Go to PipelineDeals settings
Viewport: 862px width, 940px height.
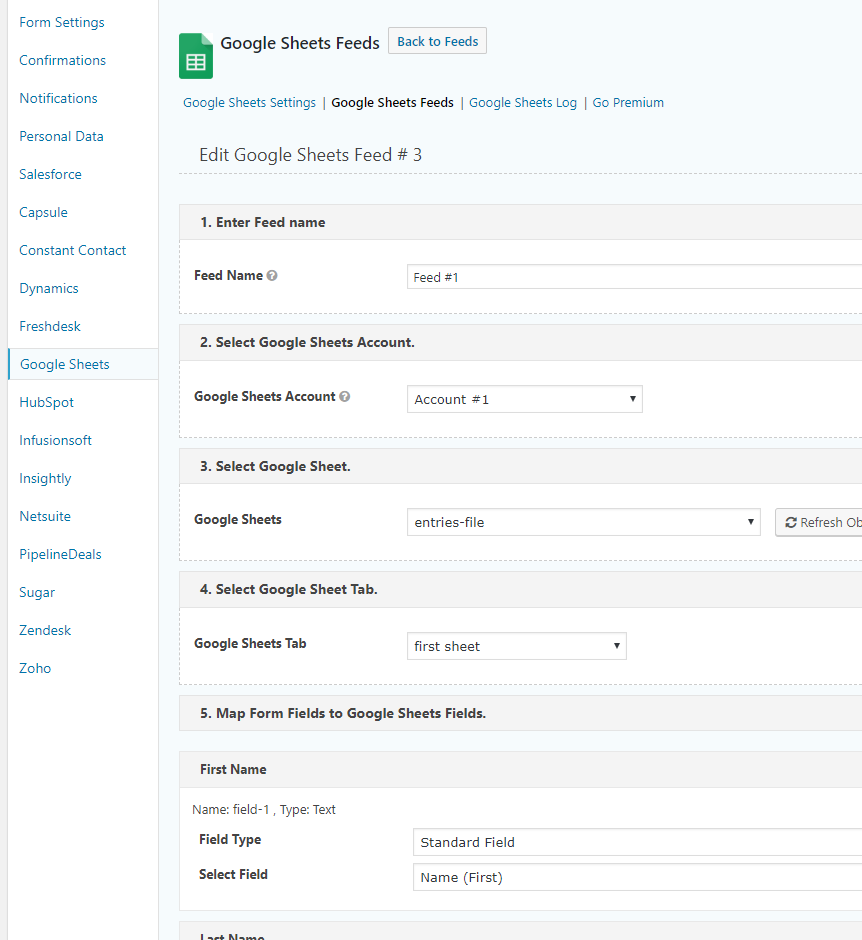click(60, 555)
